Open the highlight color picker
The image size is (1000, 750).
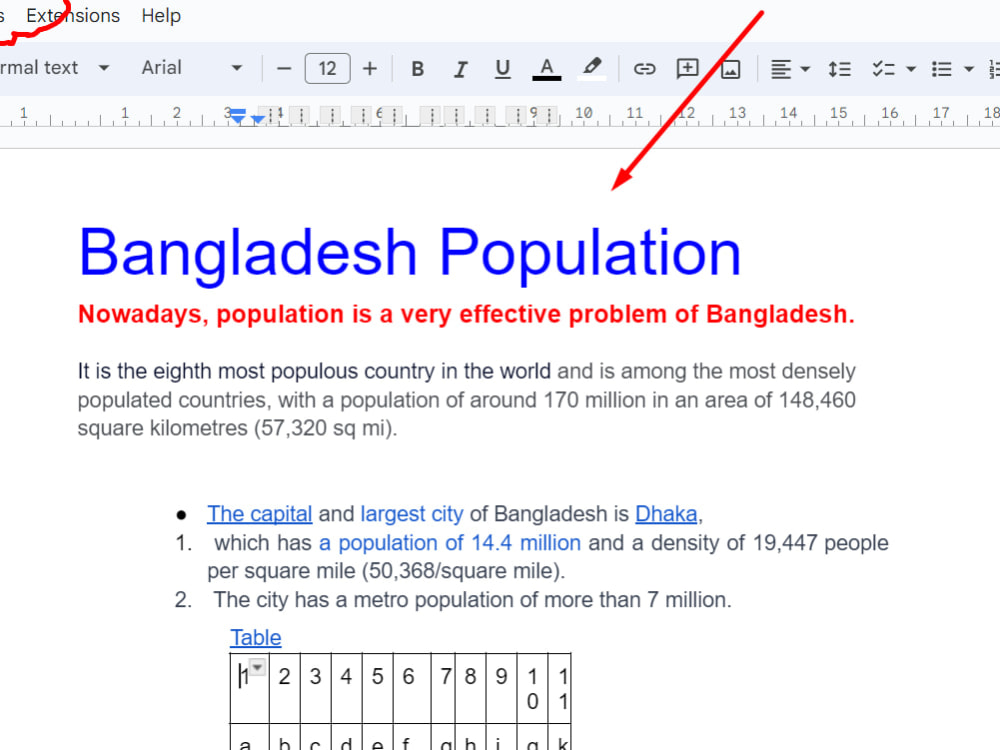[x=592, y=68]
